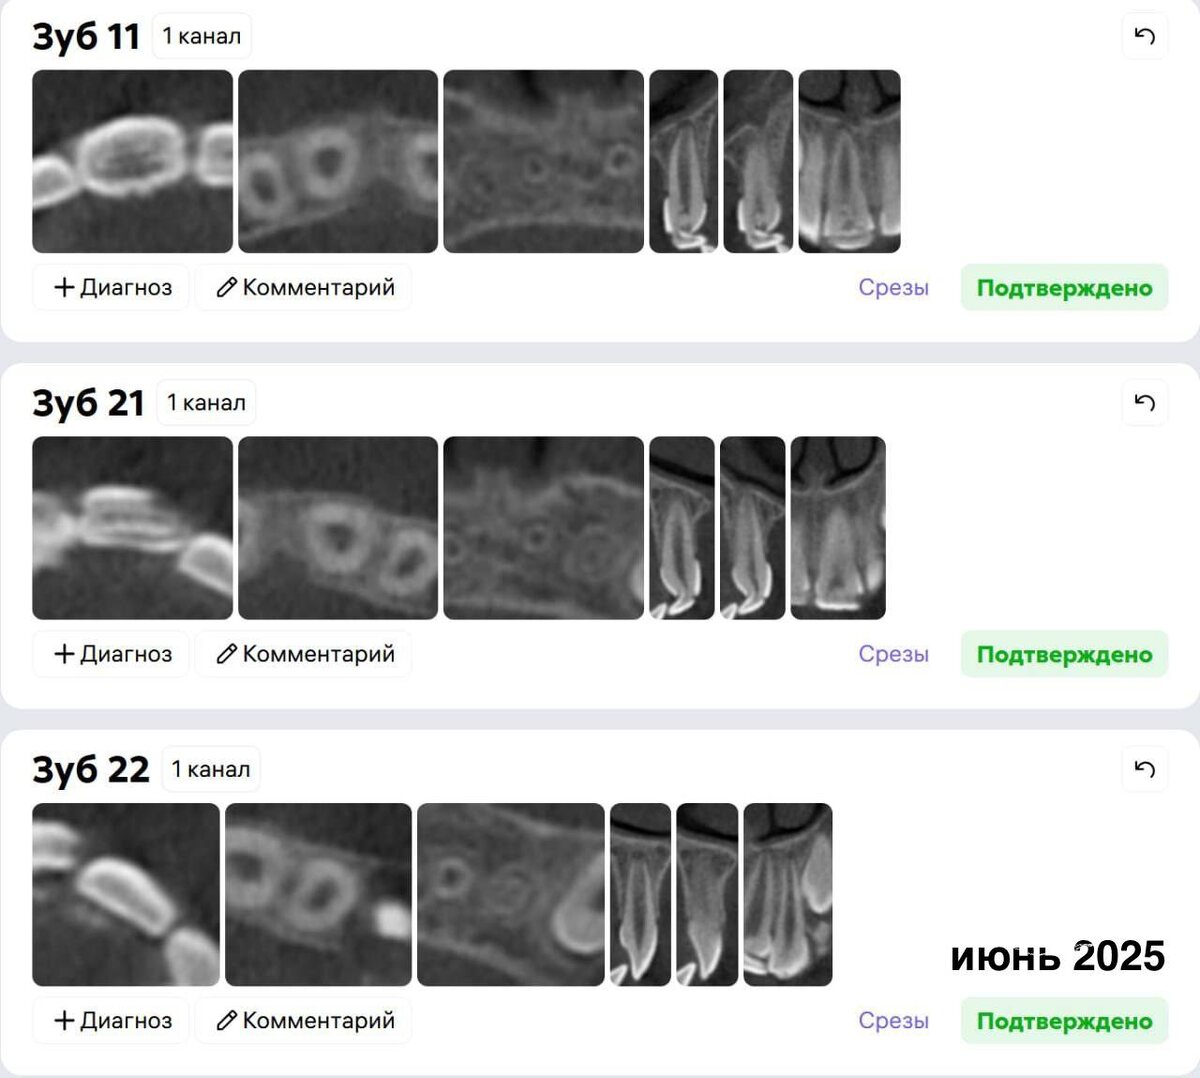Click the undo arrow icon for Зуб 22

tap(1145, 769)
